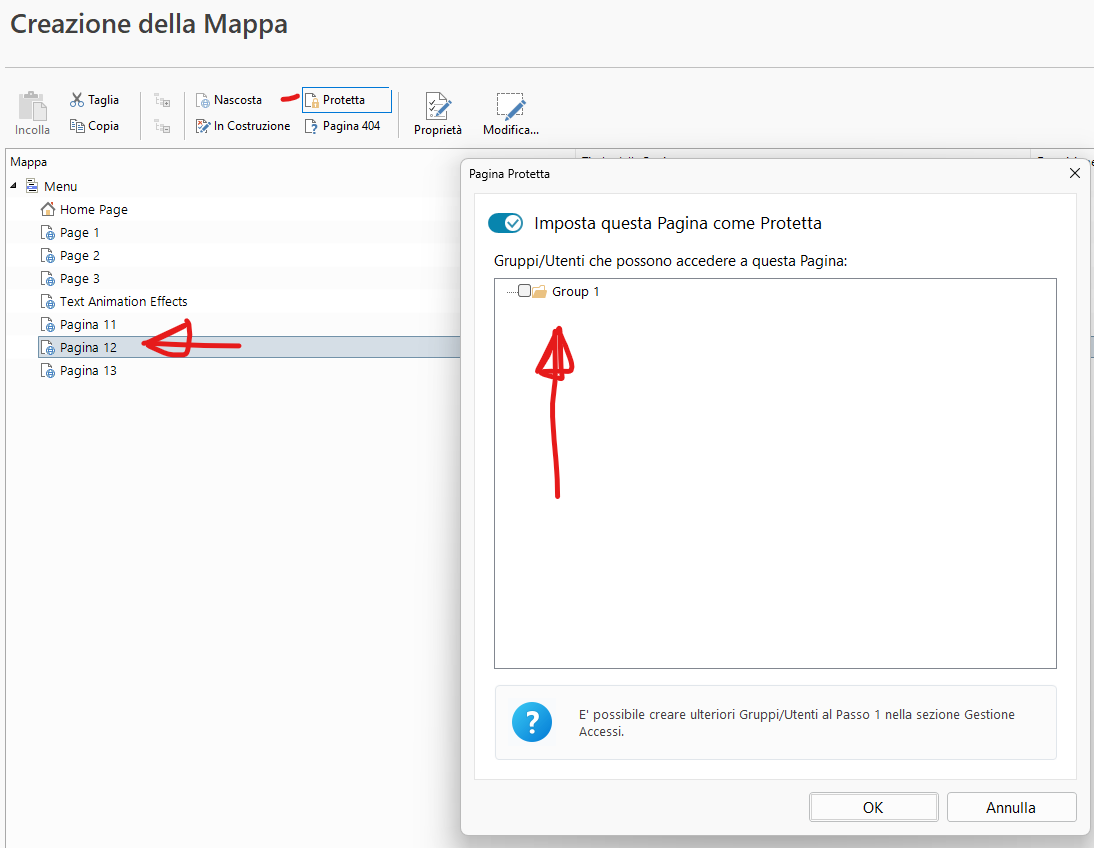Collapse the Menu tree node
The width and height of the screenshot is (1094, 848).
(14, 186)
